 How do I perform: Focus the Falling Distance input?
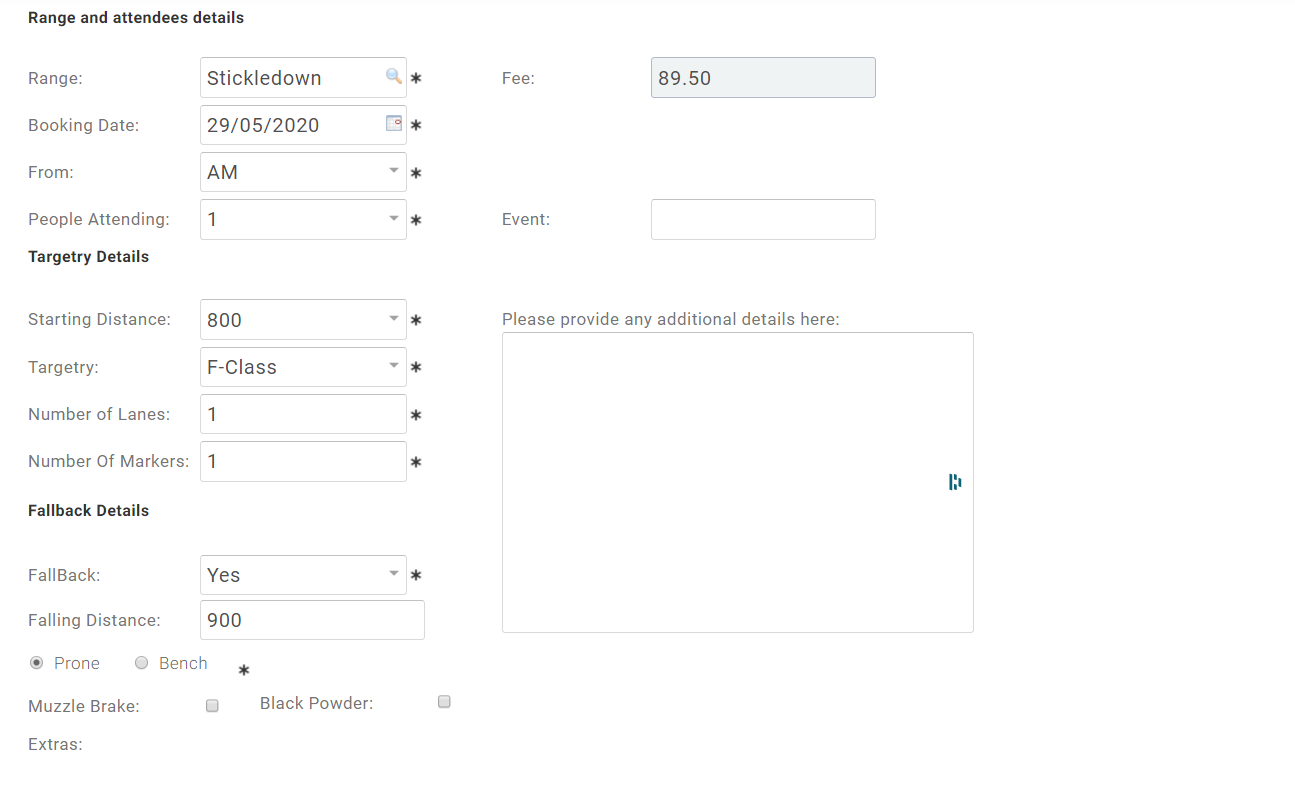(x=312, y=620)
